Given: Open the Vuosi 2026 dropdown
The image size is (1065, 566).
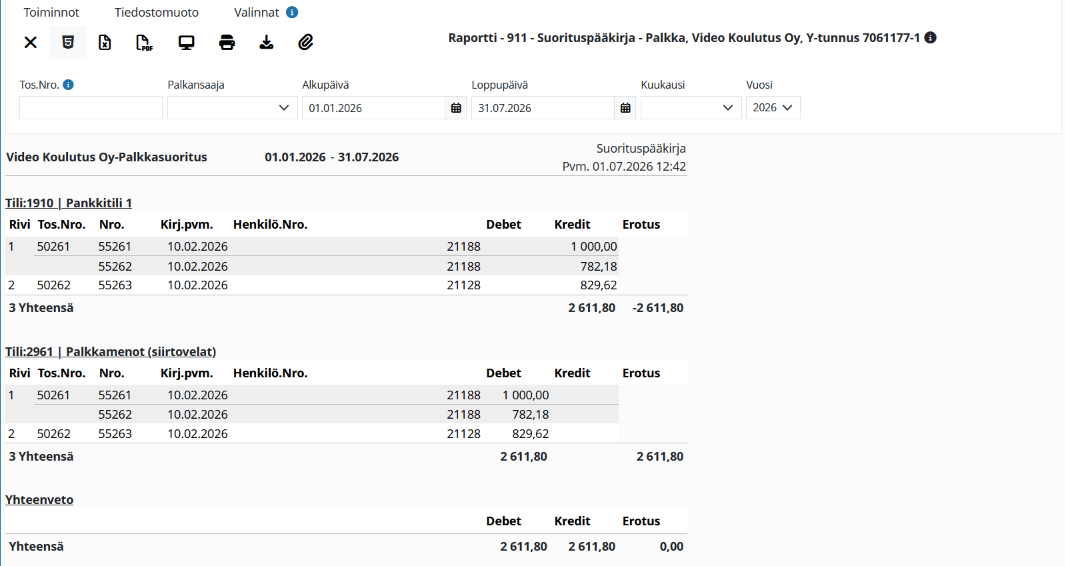Looking at the screenshot, I should (773, 108).
